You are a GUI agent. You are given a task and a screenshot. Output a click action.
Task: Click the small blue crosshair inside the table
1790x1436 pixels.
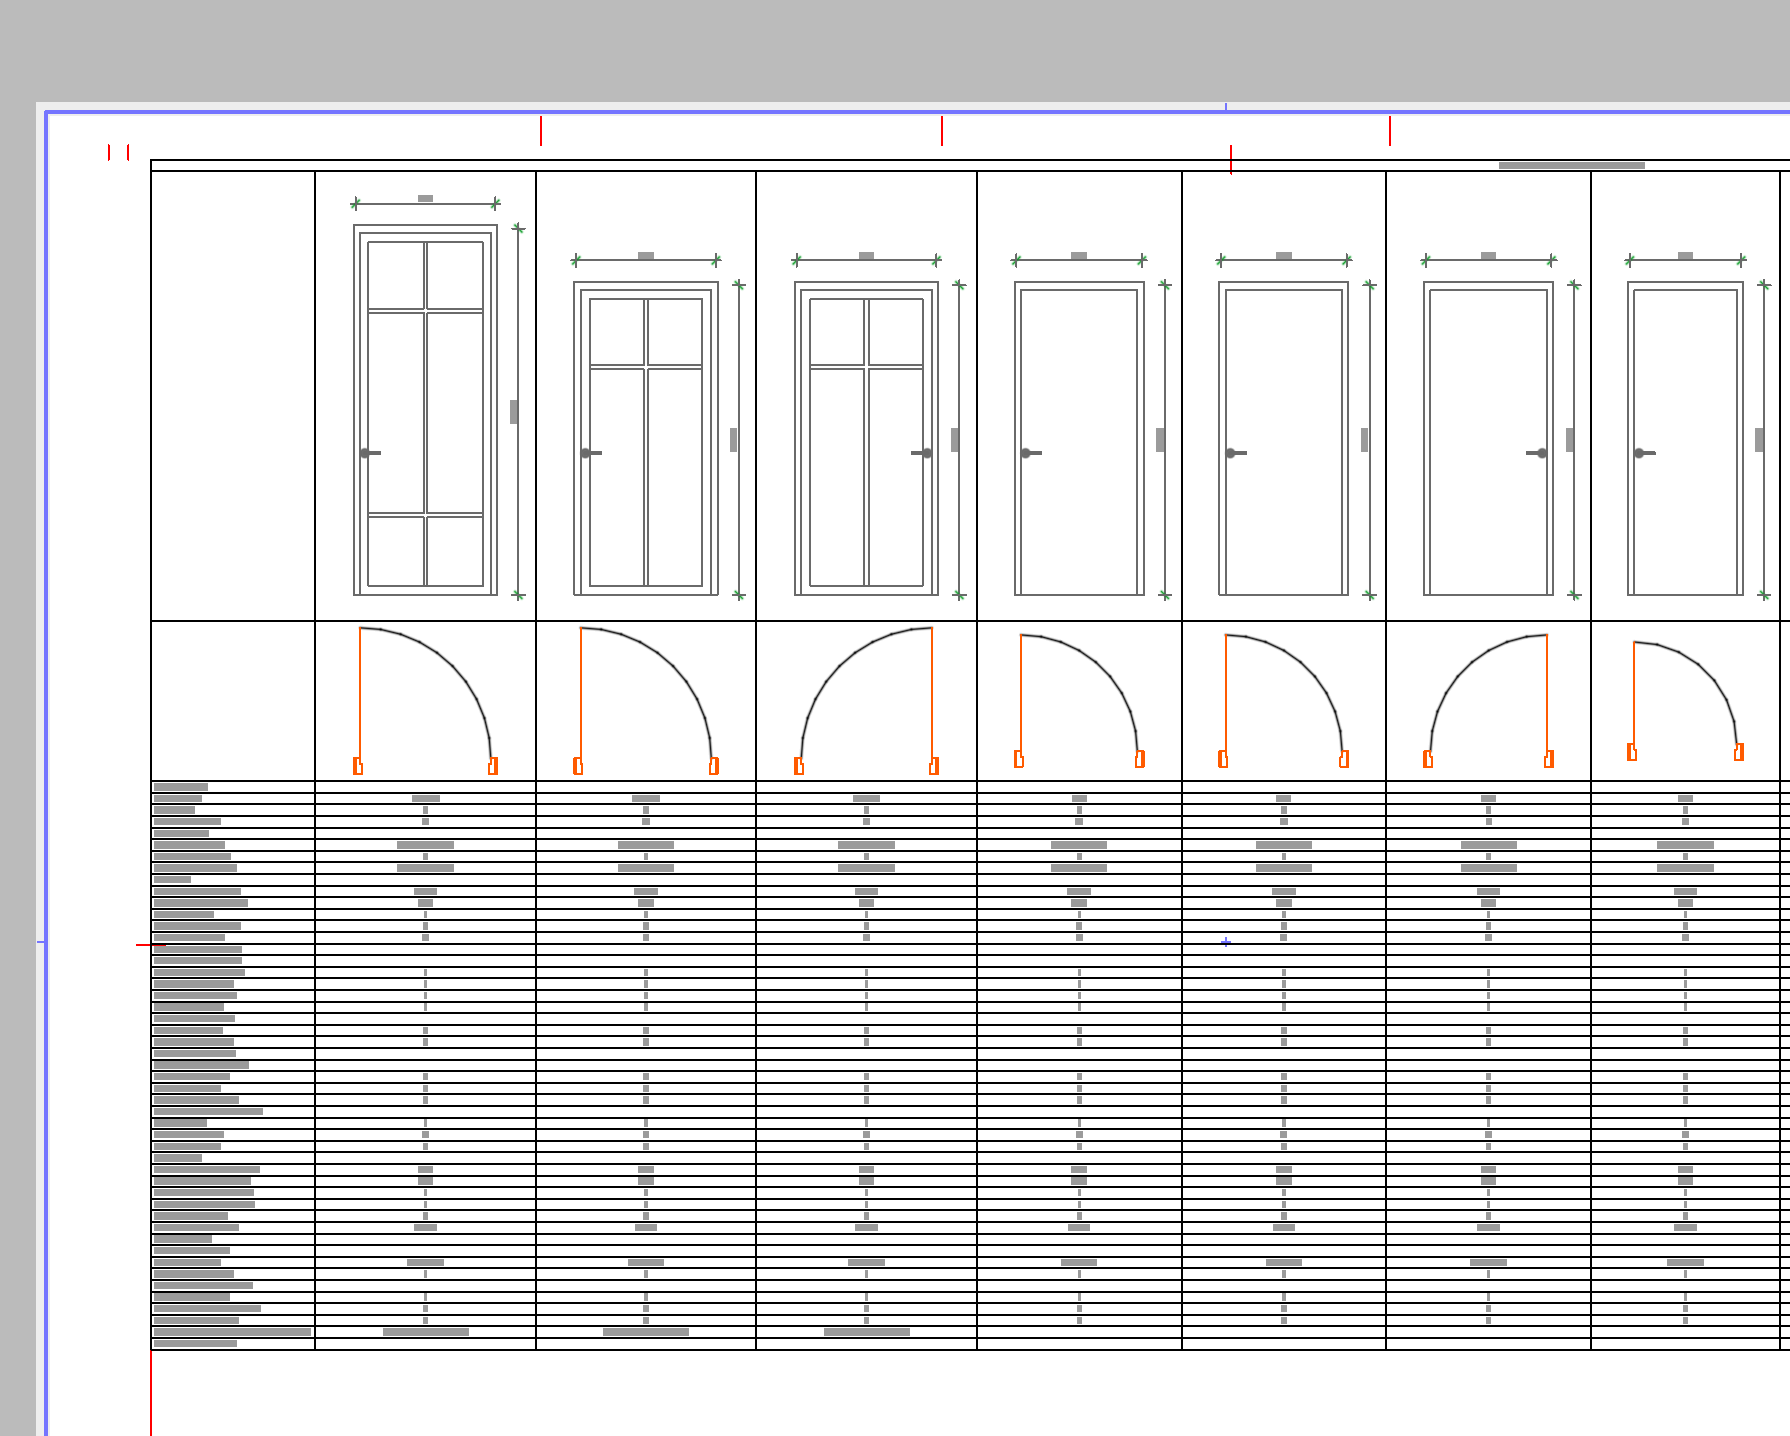(1226, 942)
